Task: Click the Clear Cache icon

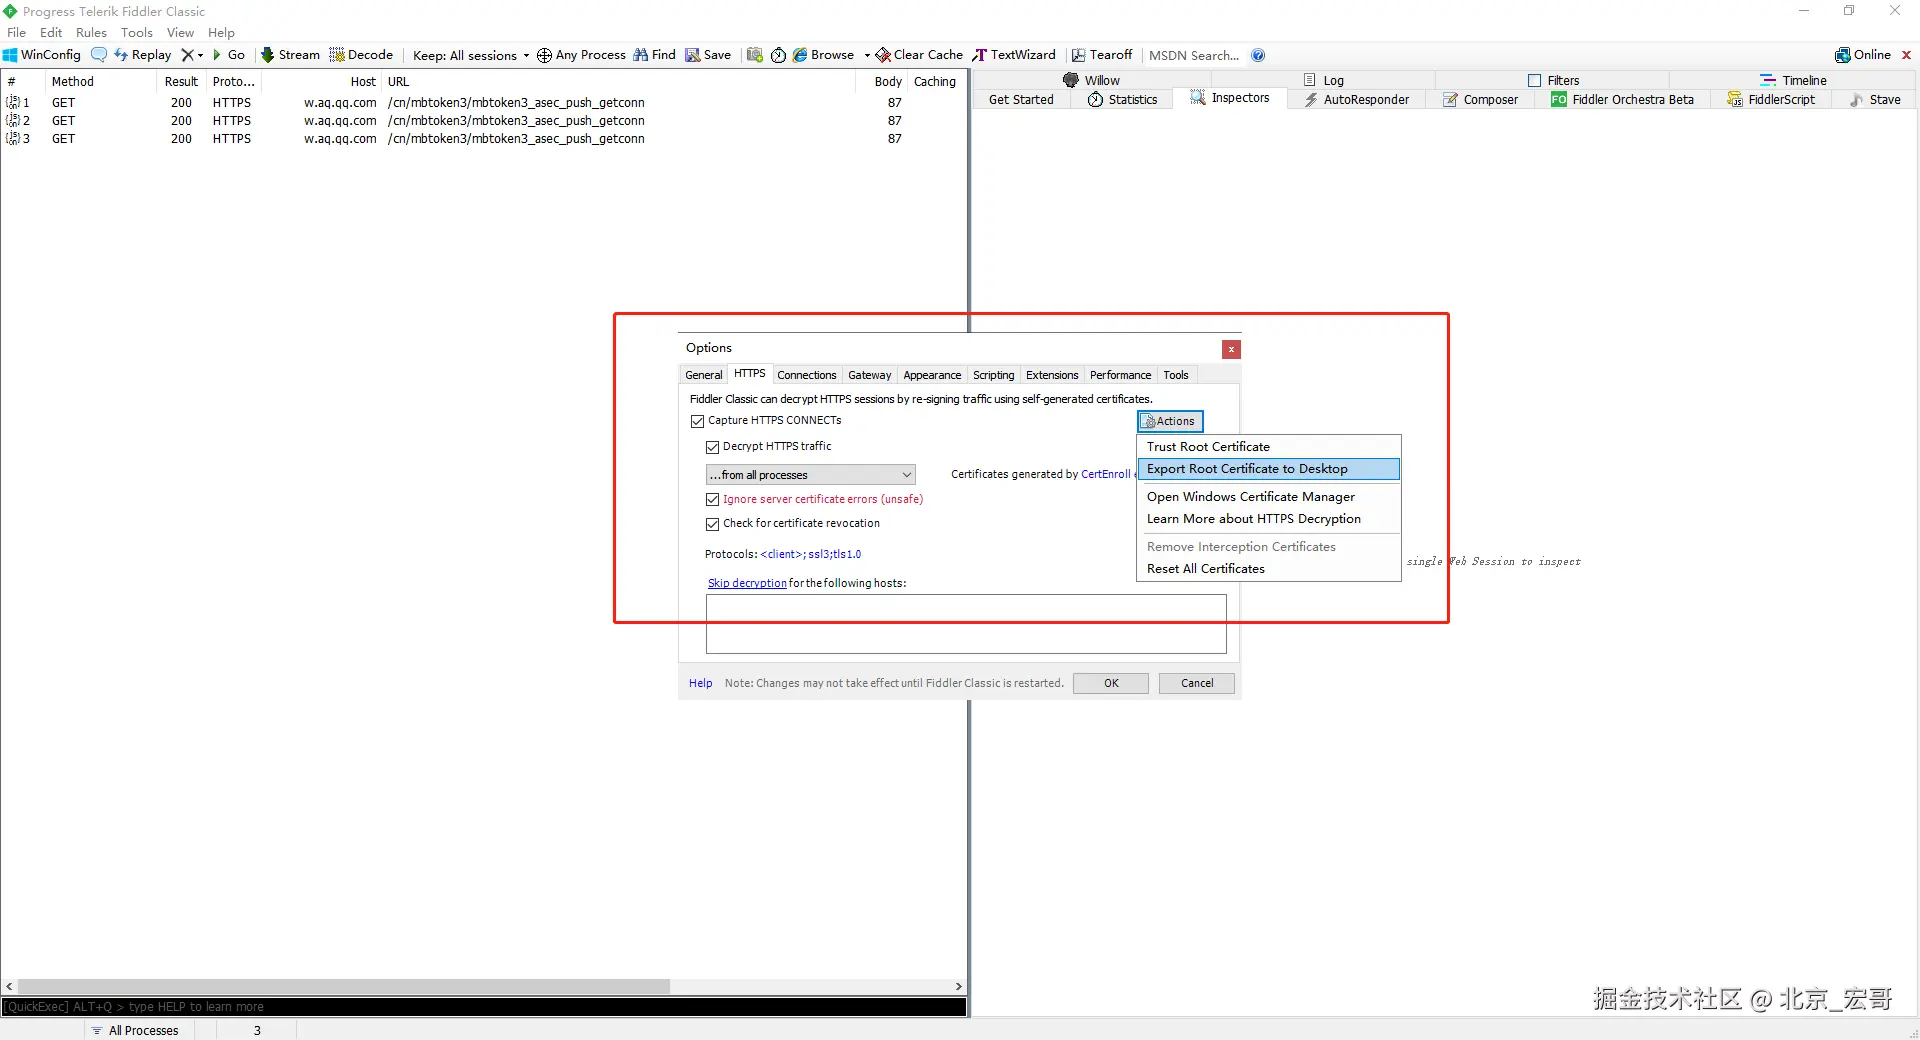Action: click(883, 55)
